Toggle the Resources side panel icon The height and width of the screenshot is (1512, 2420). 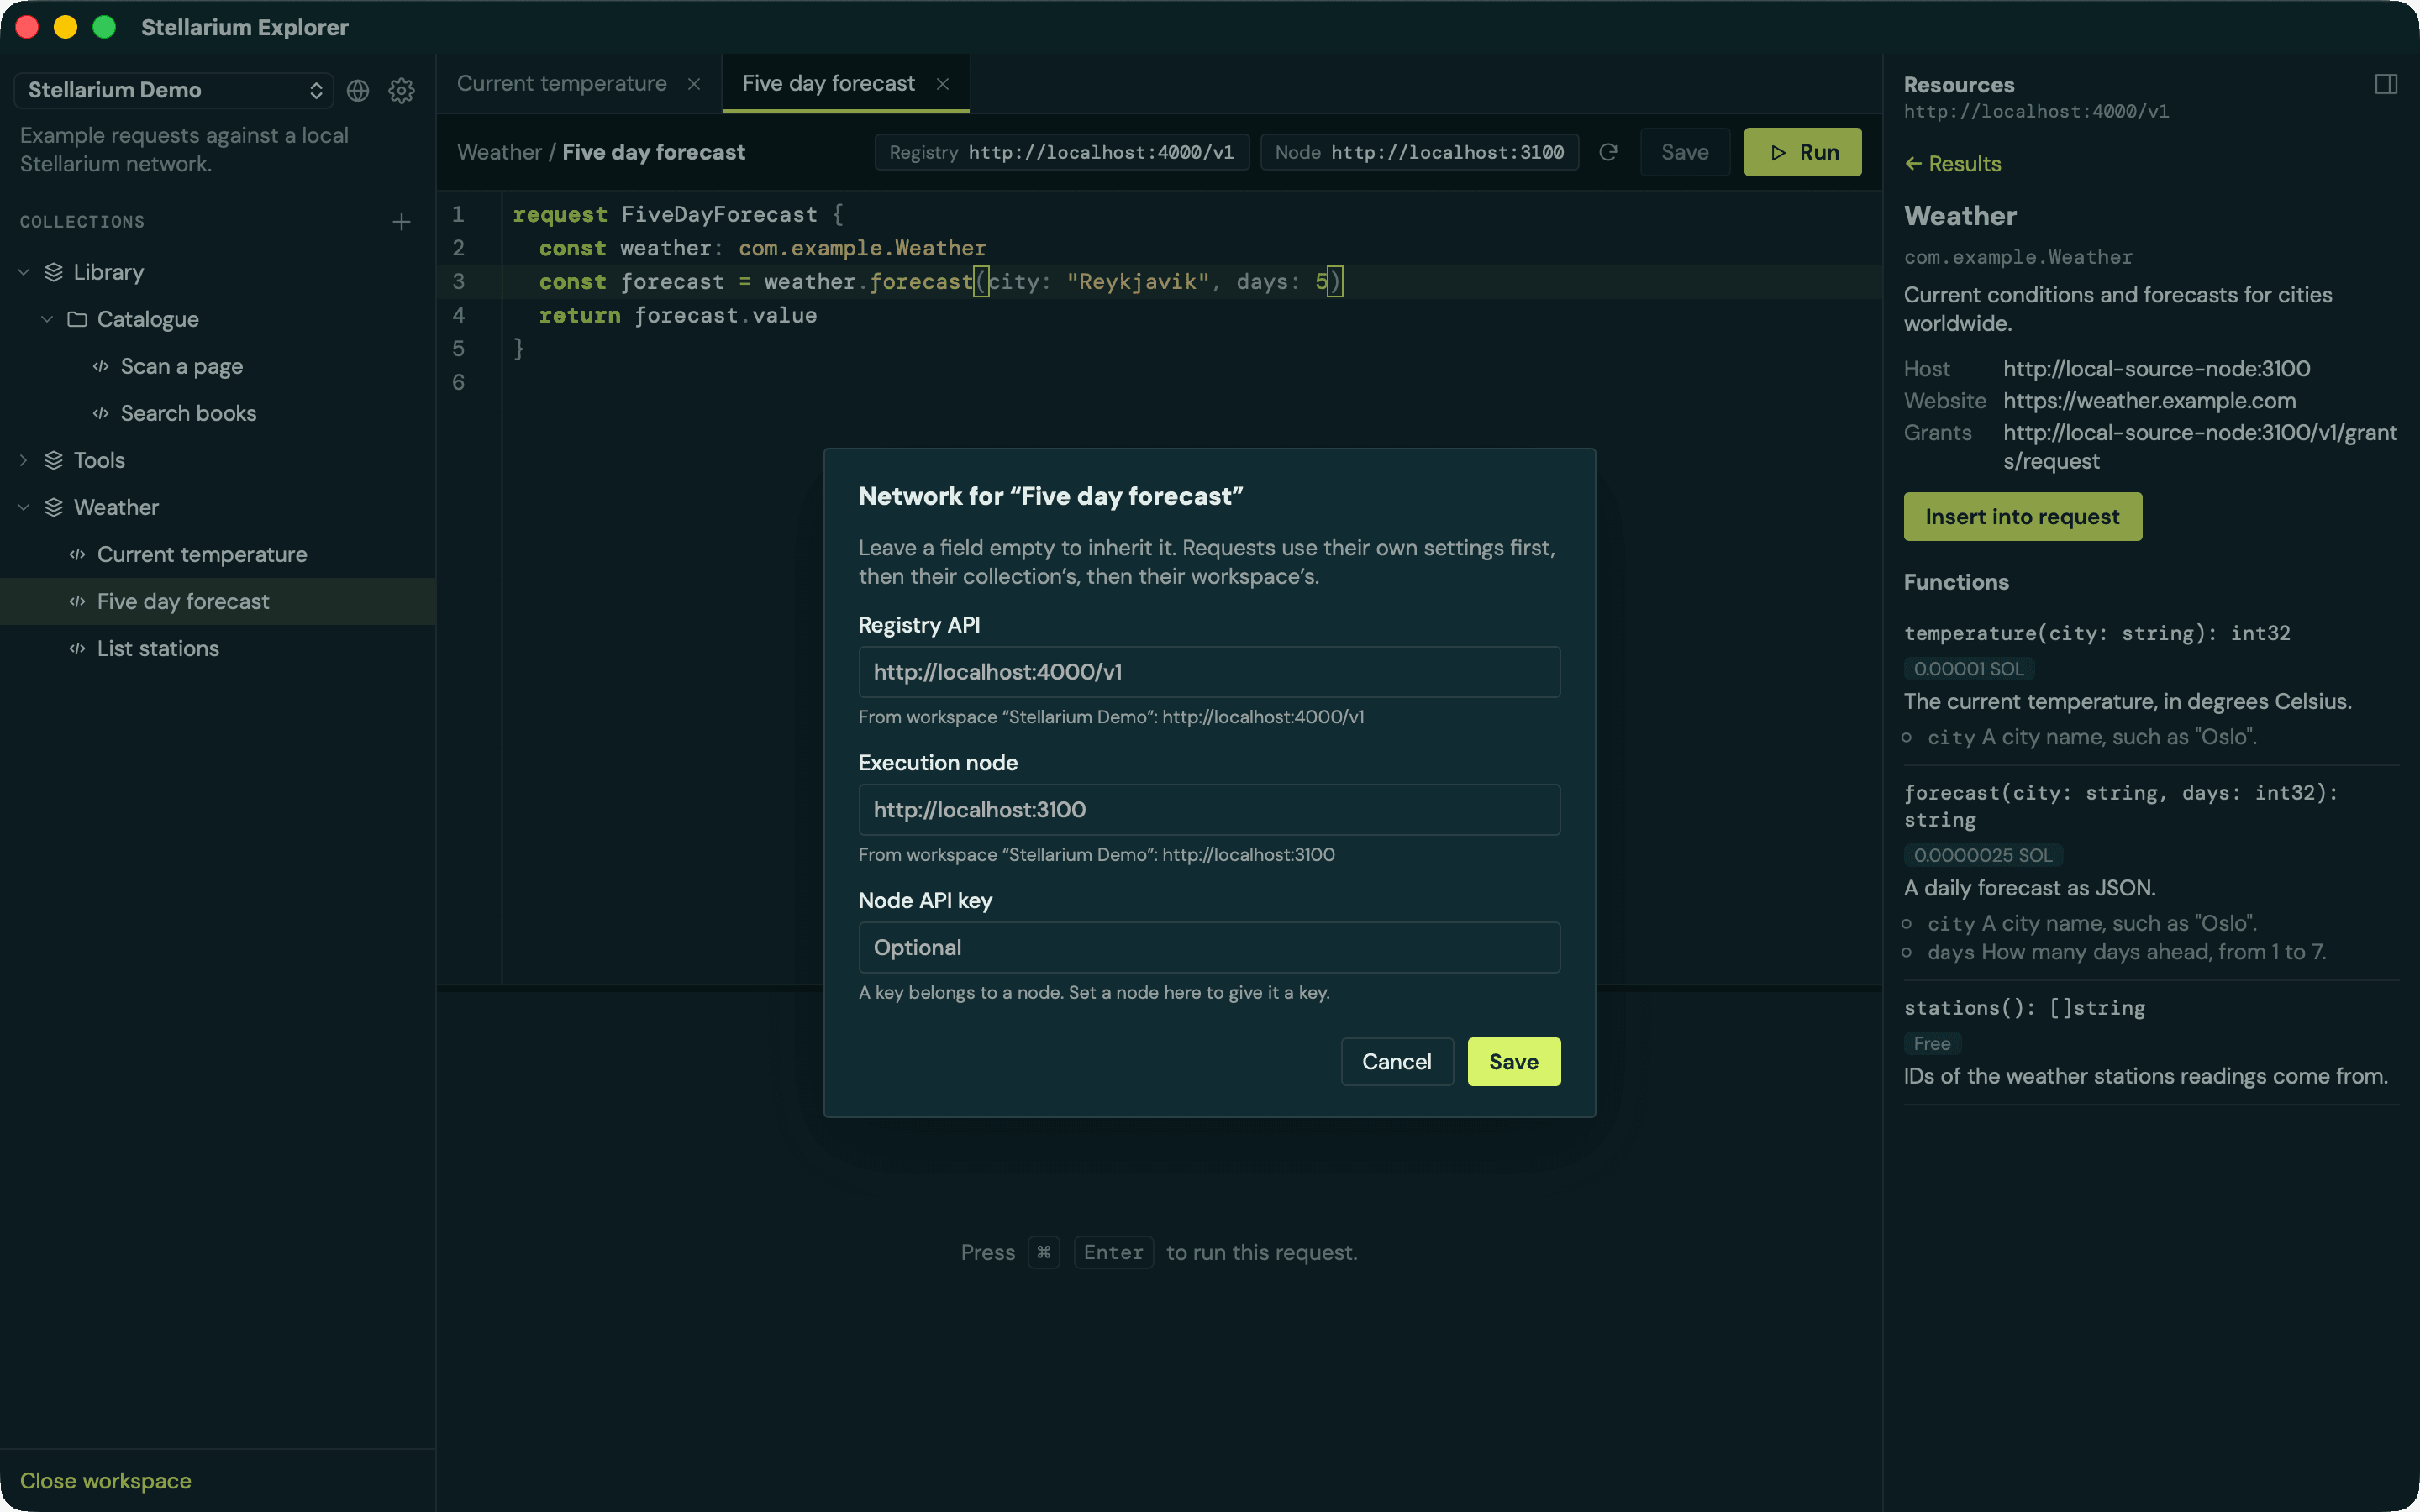point(2386,85)
